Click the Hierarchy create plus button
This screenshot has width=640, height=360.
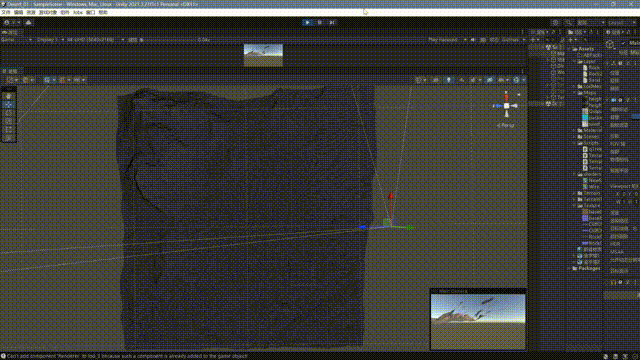click(534, 40)
